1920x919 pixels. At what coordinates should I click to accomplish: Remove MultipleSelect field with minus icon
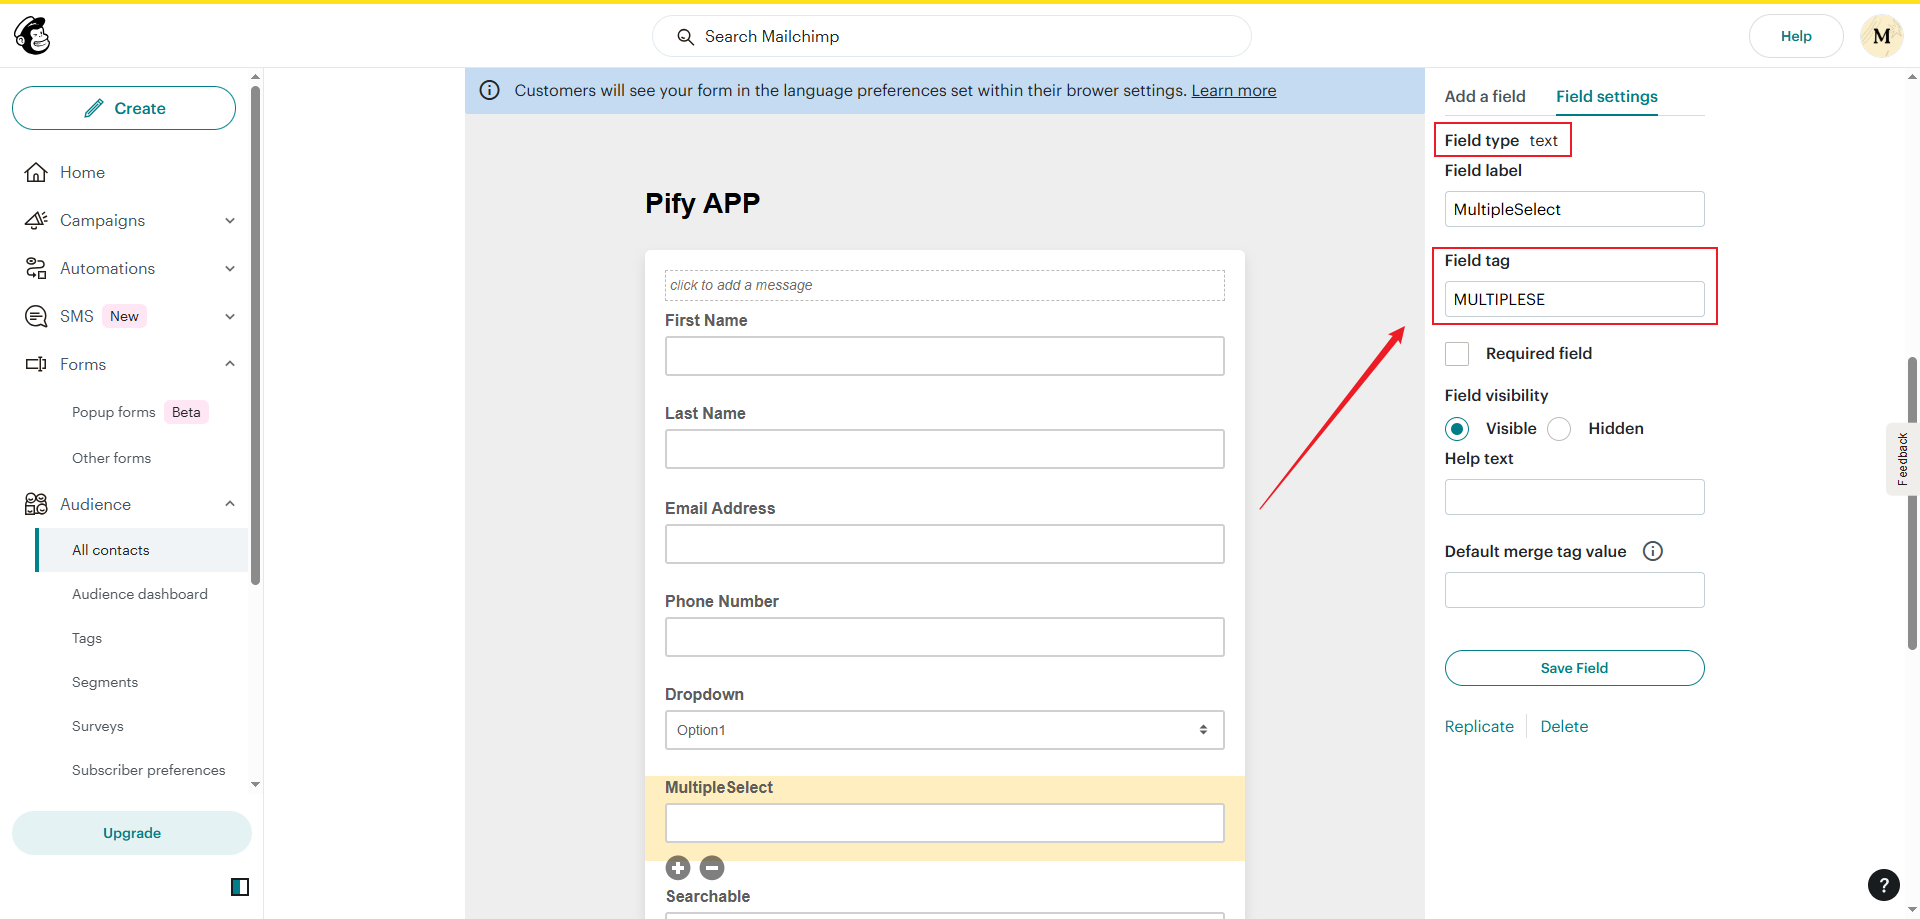click(x=712, y=868)
